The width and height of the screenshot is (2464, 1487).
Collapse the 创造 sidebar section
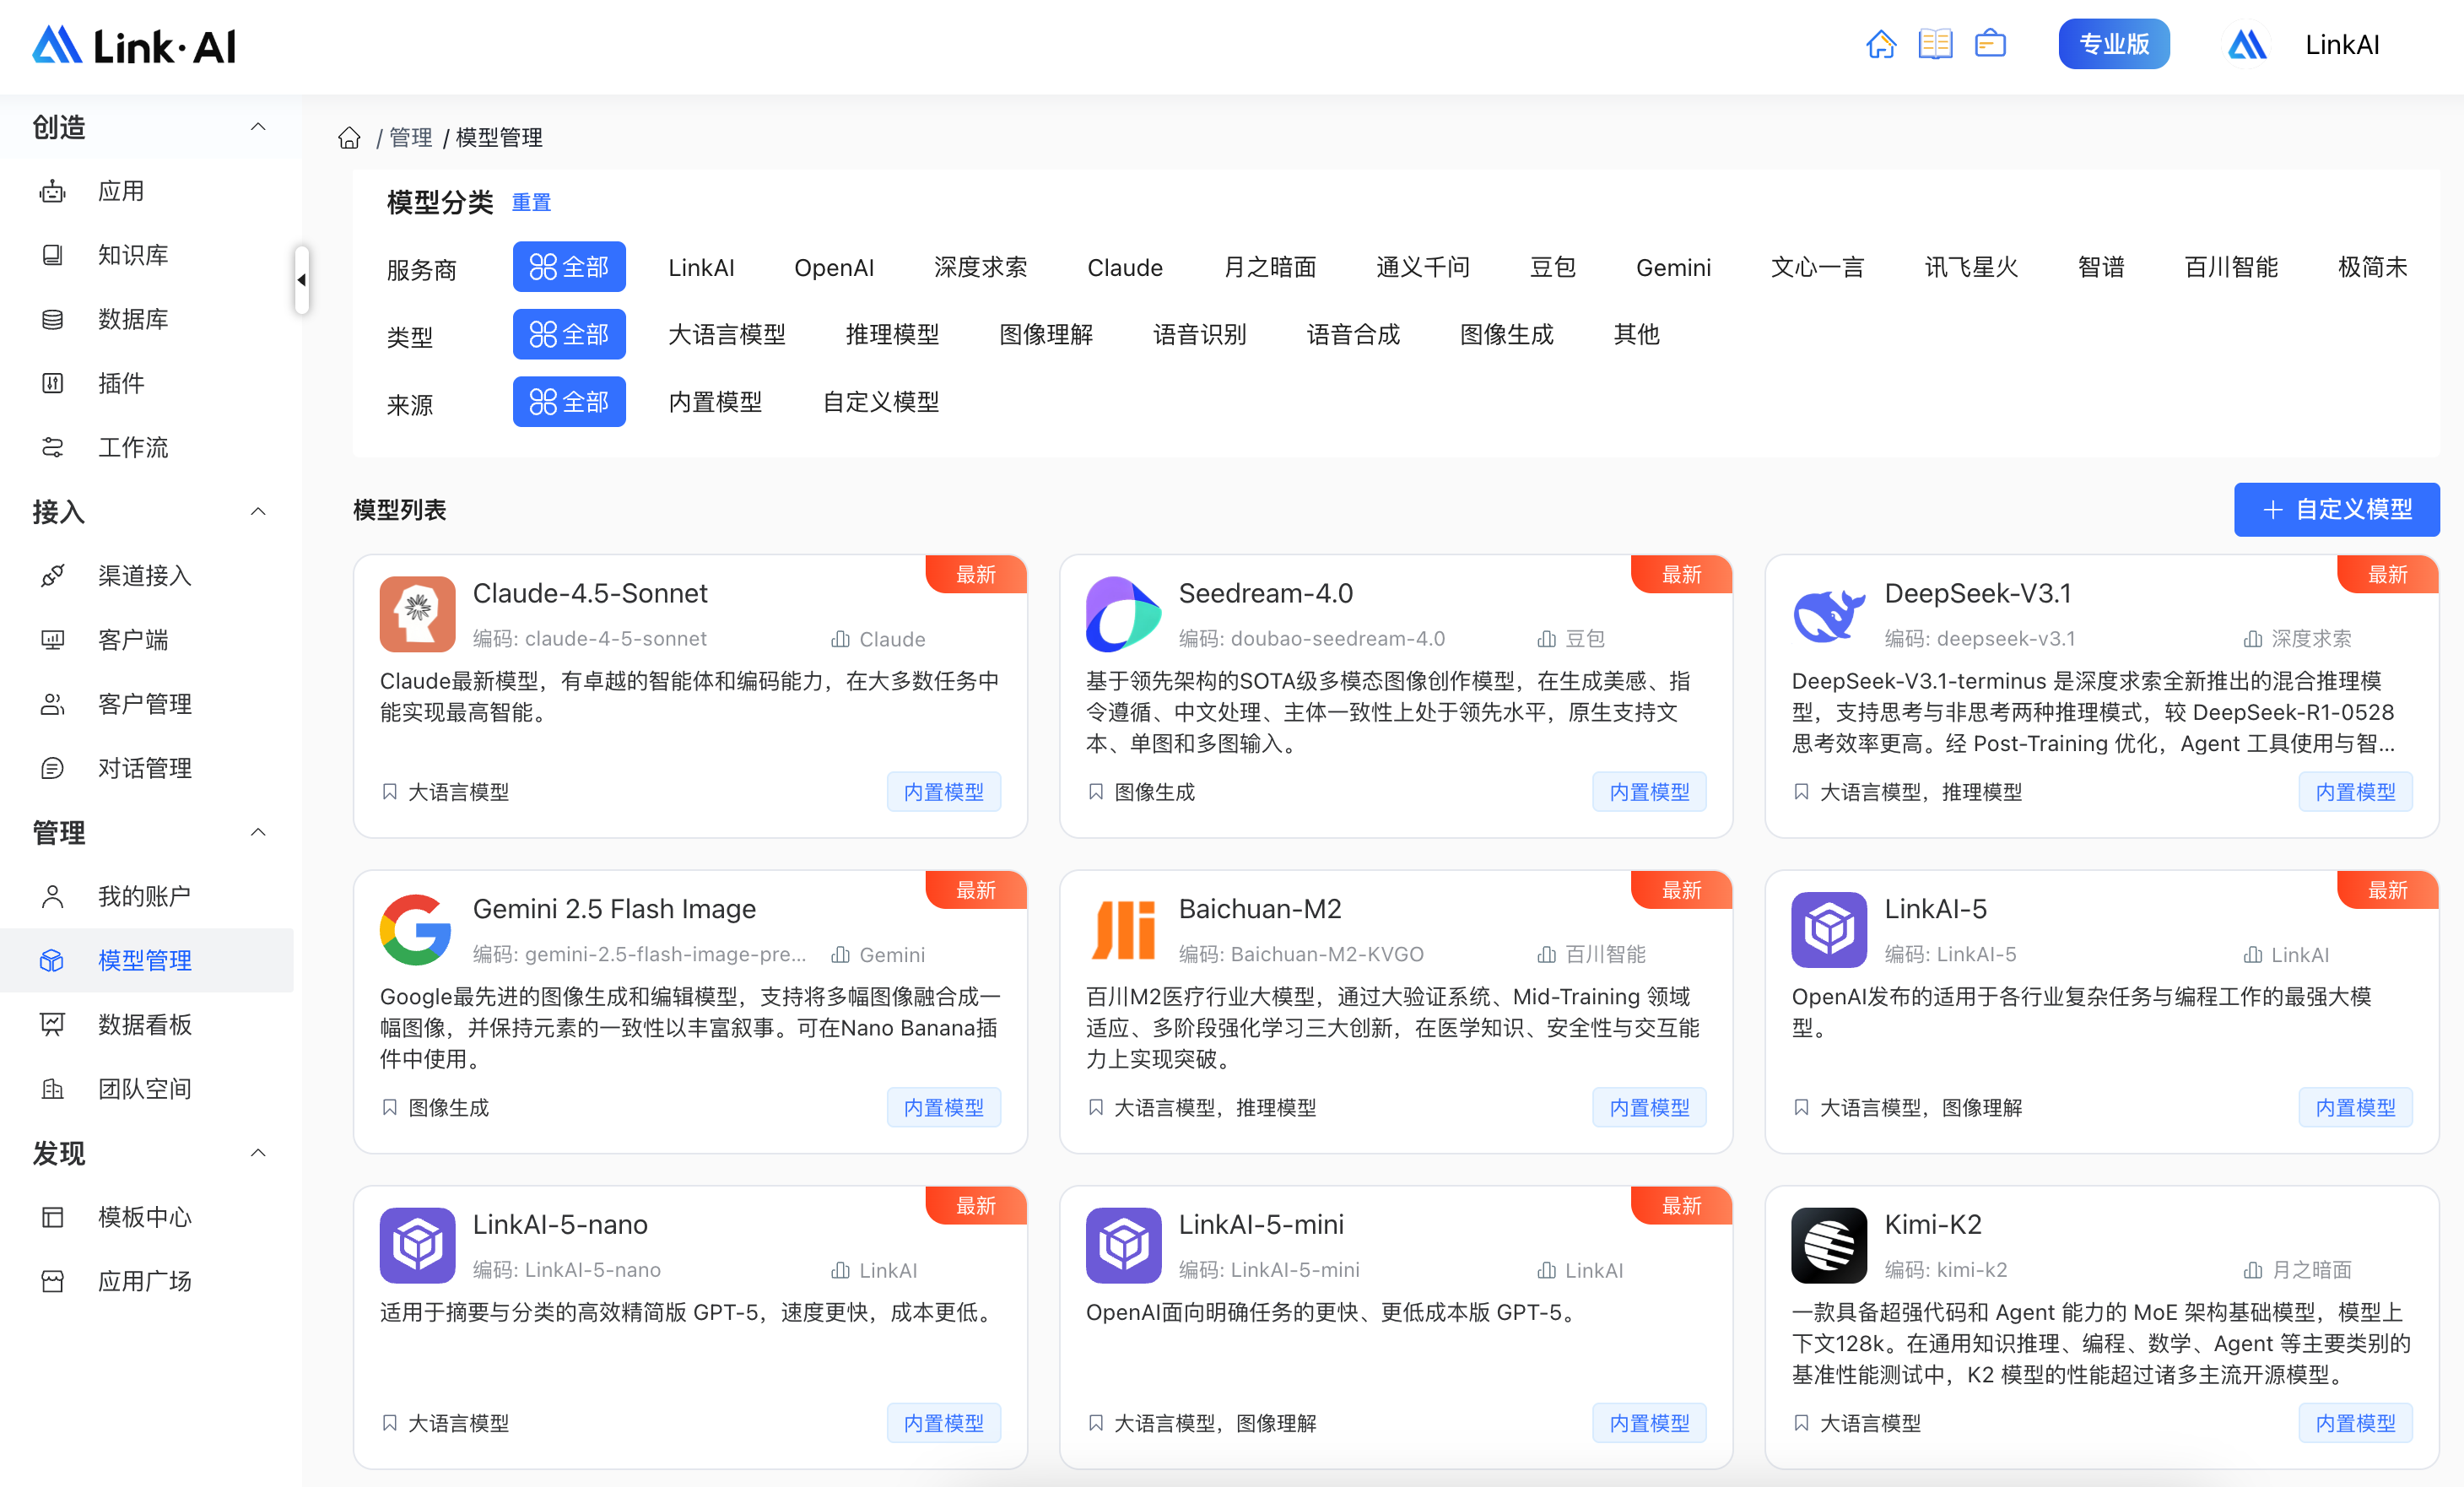coord(258,127)
